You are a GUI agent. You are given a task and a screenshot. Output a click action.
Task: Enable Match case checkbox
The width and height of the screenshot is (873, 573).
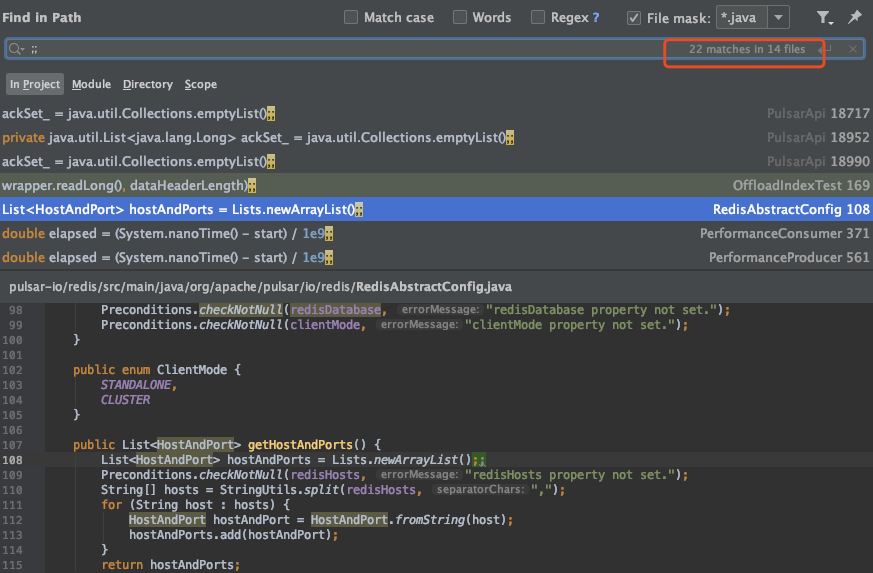pos(351,17)
